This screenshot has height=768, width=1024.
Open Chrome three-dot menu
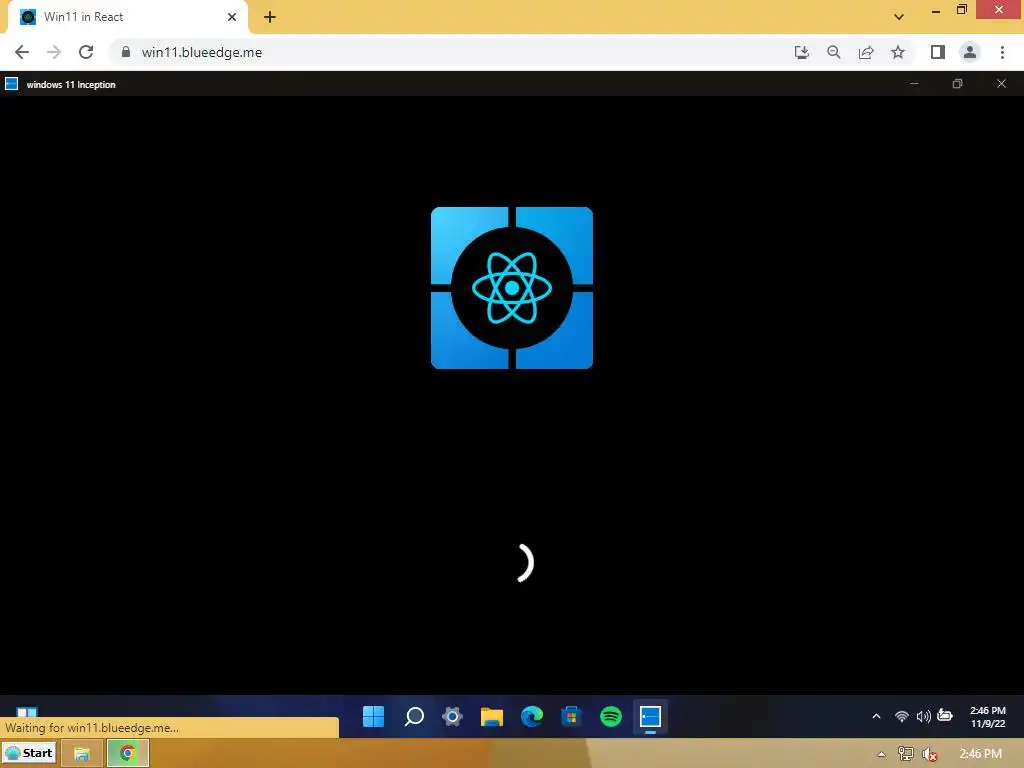(x=1002, y=52)
